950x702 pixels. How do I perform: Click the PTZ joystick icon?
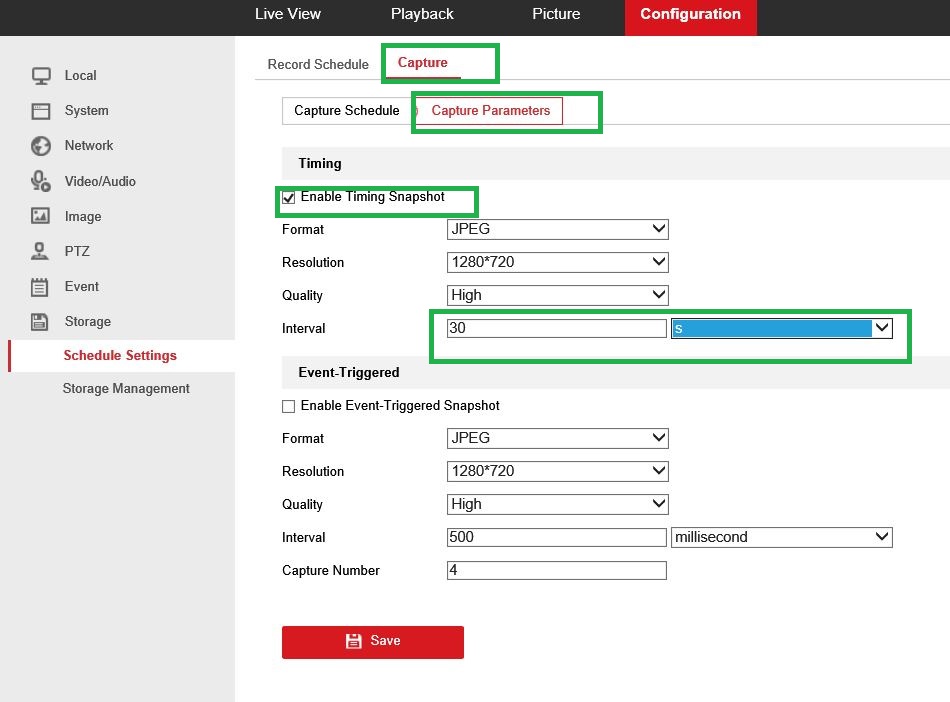(40, 251)
